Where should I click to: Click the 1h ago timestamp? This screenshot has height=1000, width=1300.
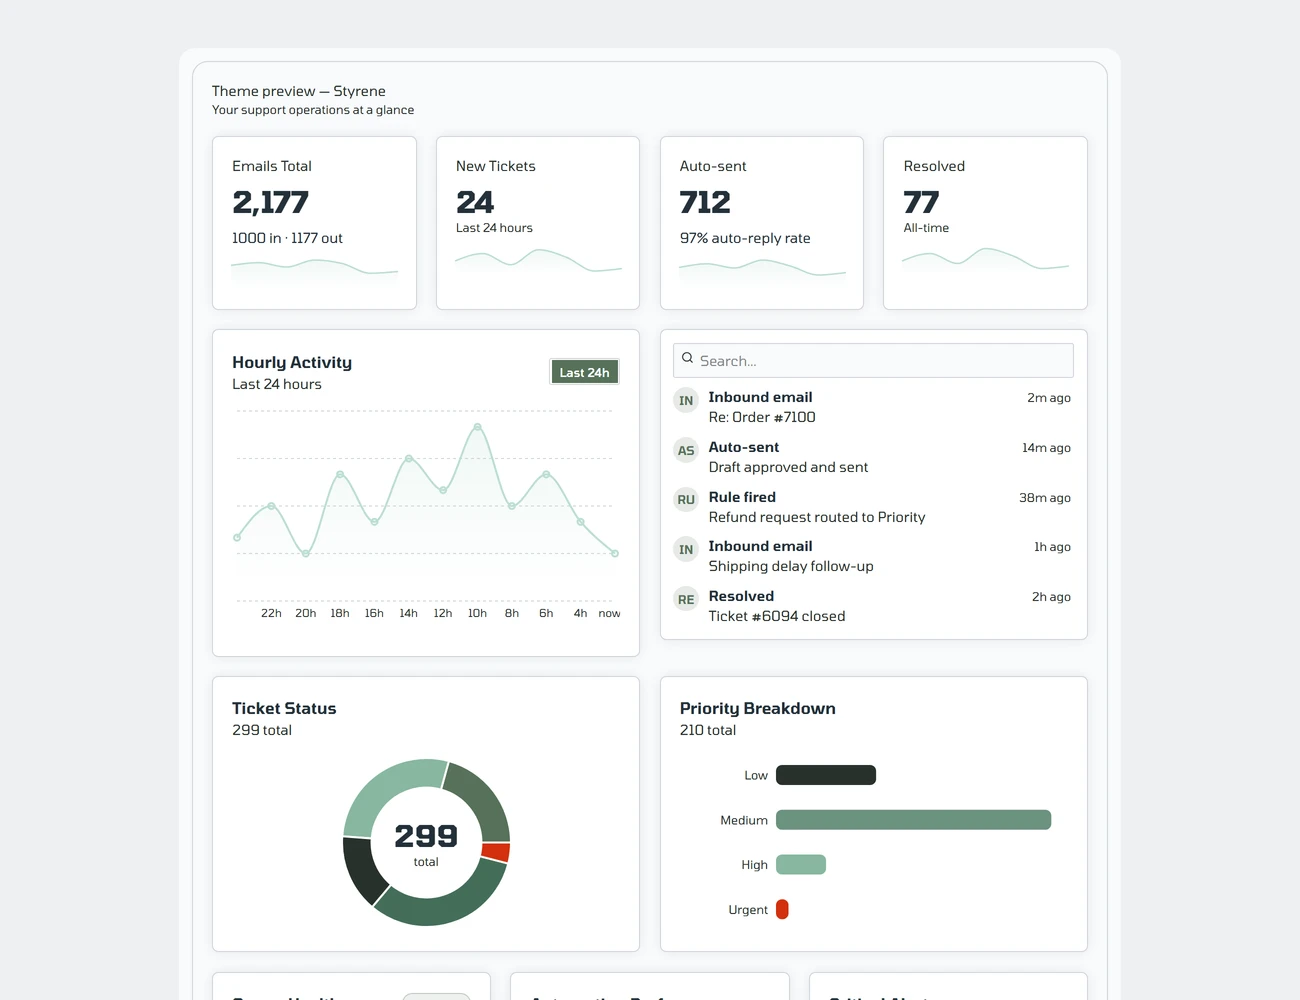[1052, 547]
